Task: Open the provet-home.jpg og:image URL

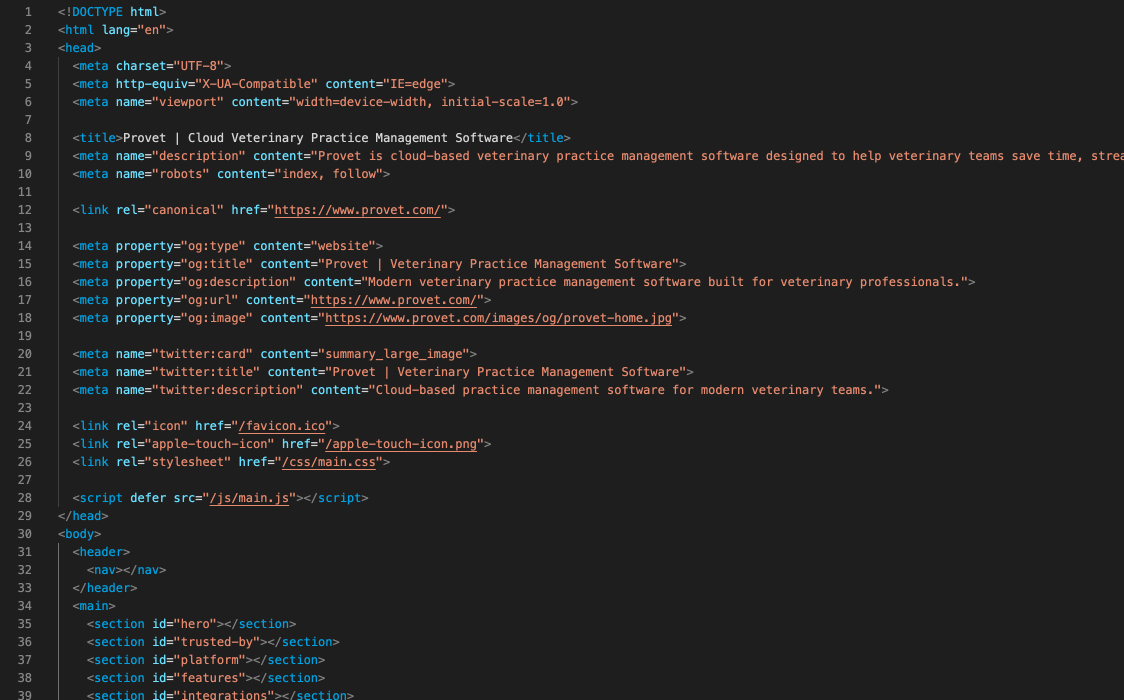Action: [x=498, y=318]
